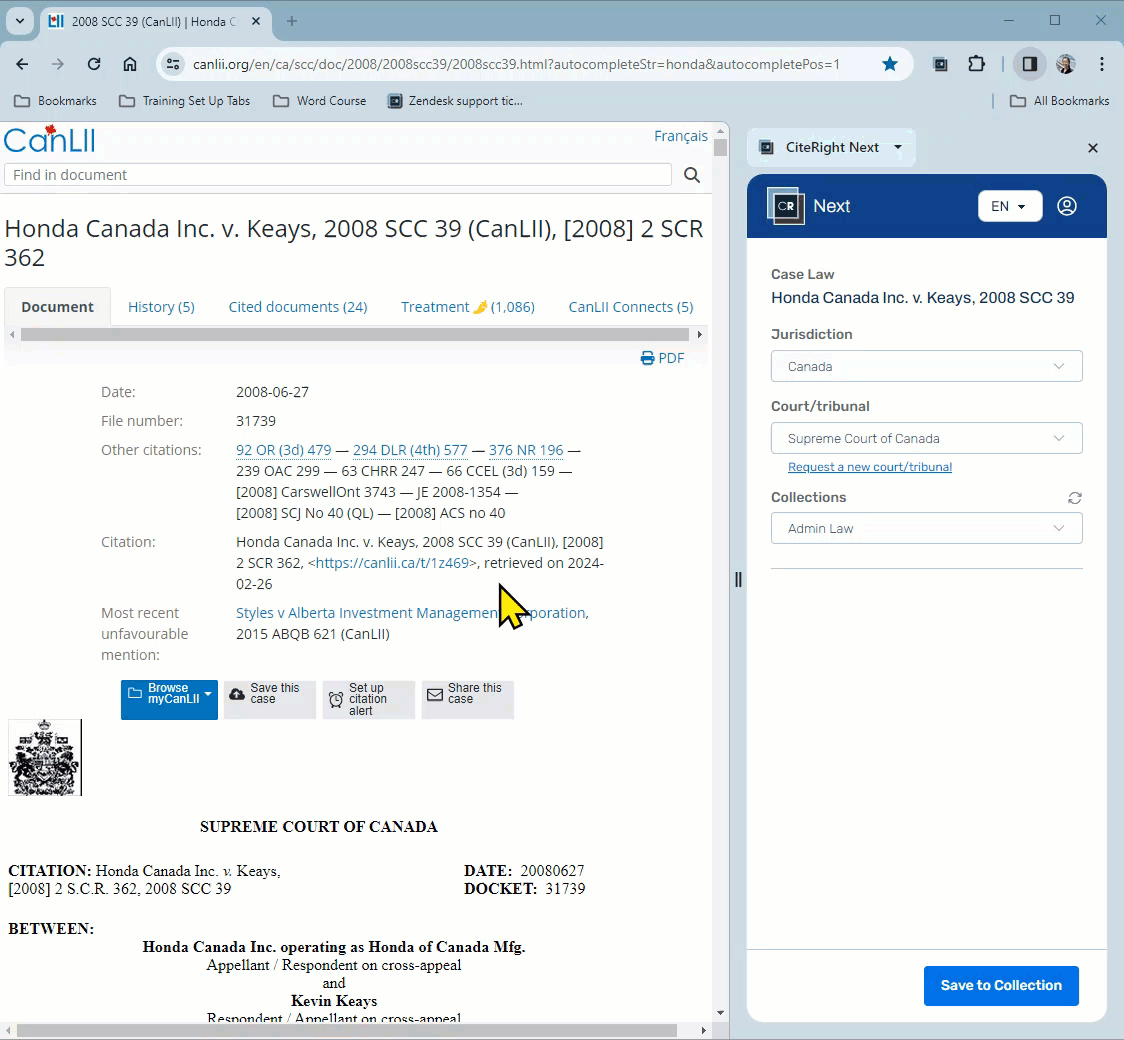This screenshot has width=1124, height=1040.
Task: Open the Zendesk support ticket bookmark
Action: (x=455, y=101)
